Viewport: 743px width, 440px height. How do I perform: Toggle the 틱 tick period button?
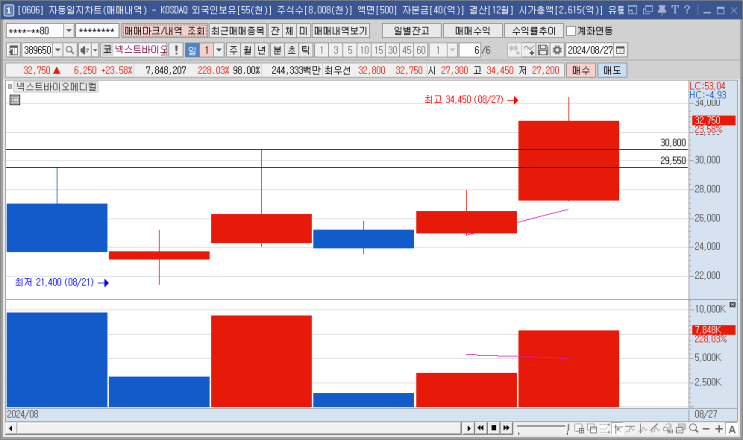click(306, 50)
